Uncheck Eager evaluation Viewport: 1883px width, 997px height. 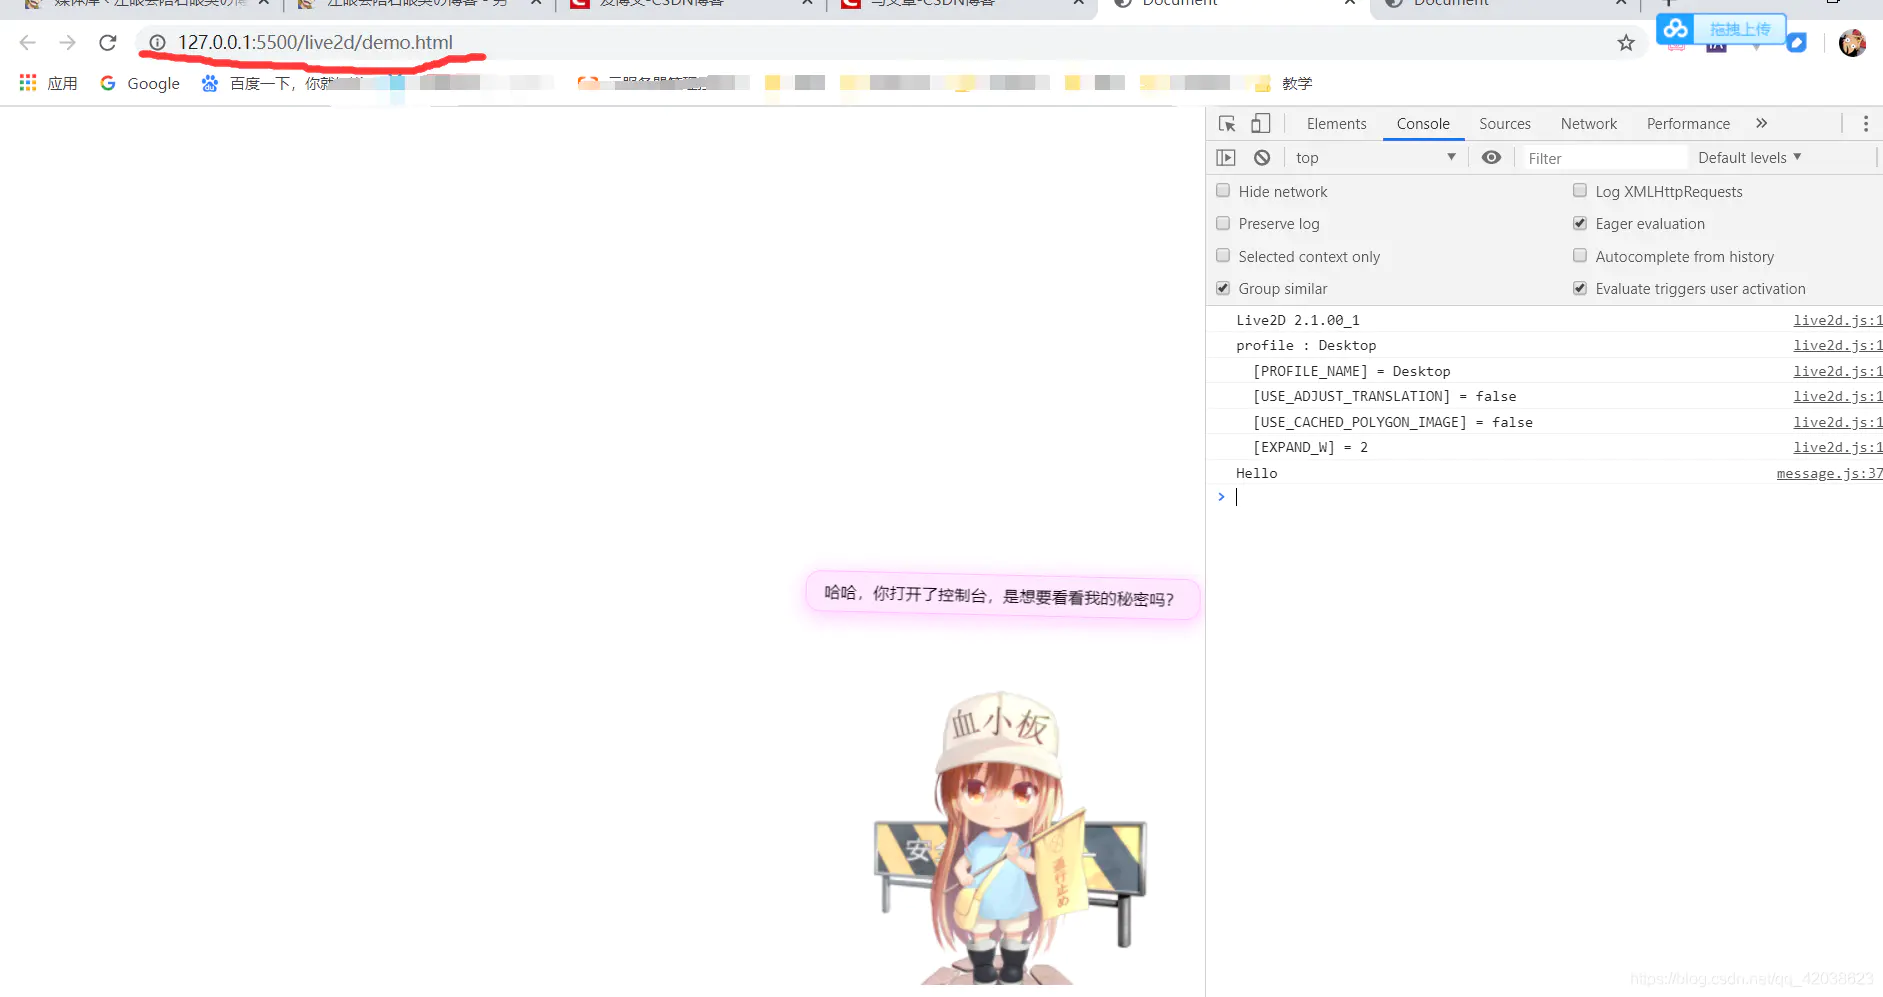click(x=1580, y=223)
